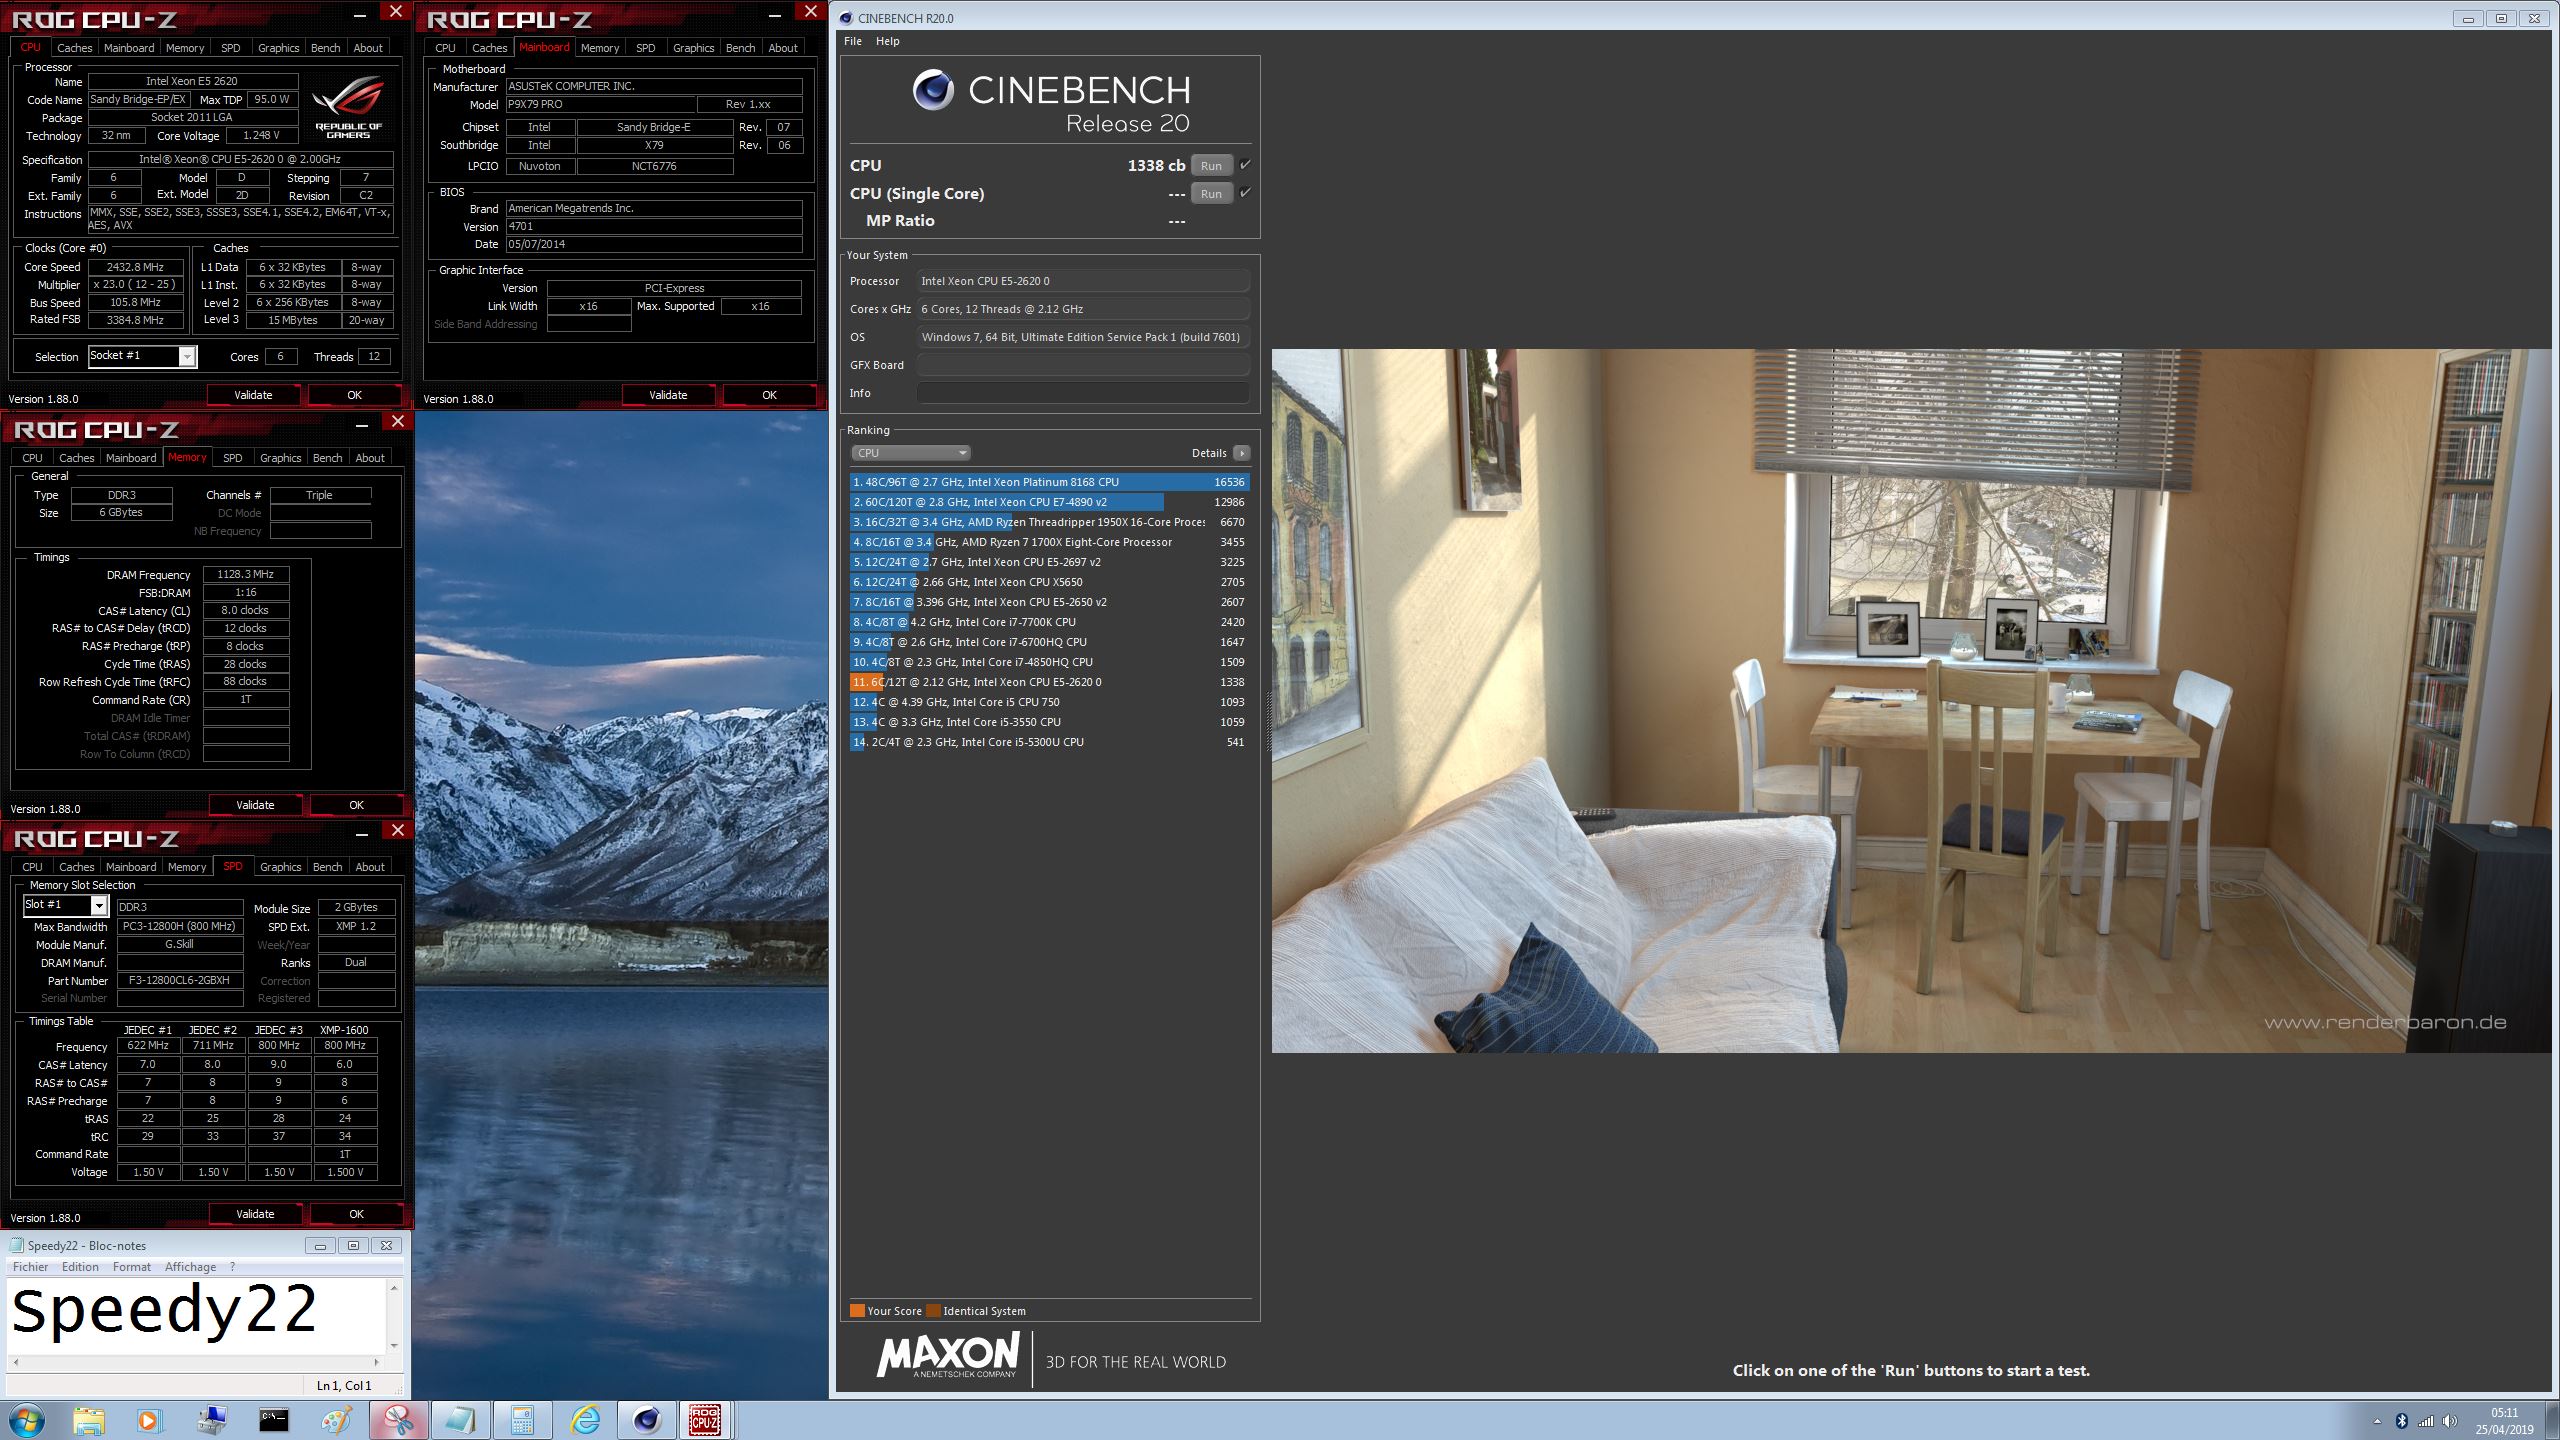Expand ranking Details arrow button
Image resolution: width=2560 pixels, height=1440 pixels.
point(1242,453)
